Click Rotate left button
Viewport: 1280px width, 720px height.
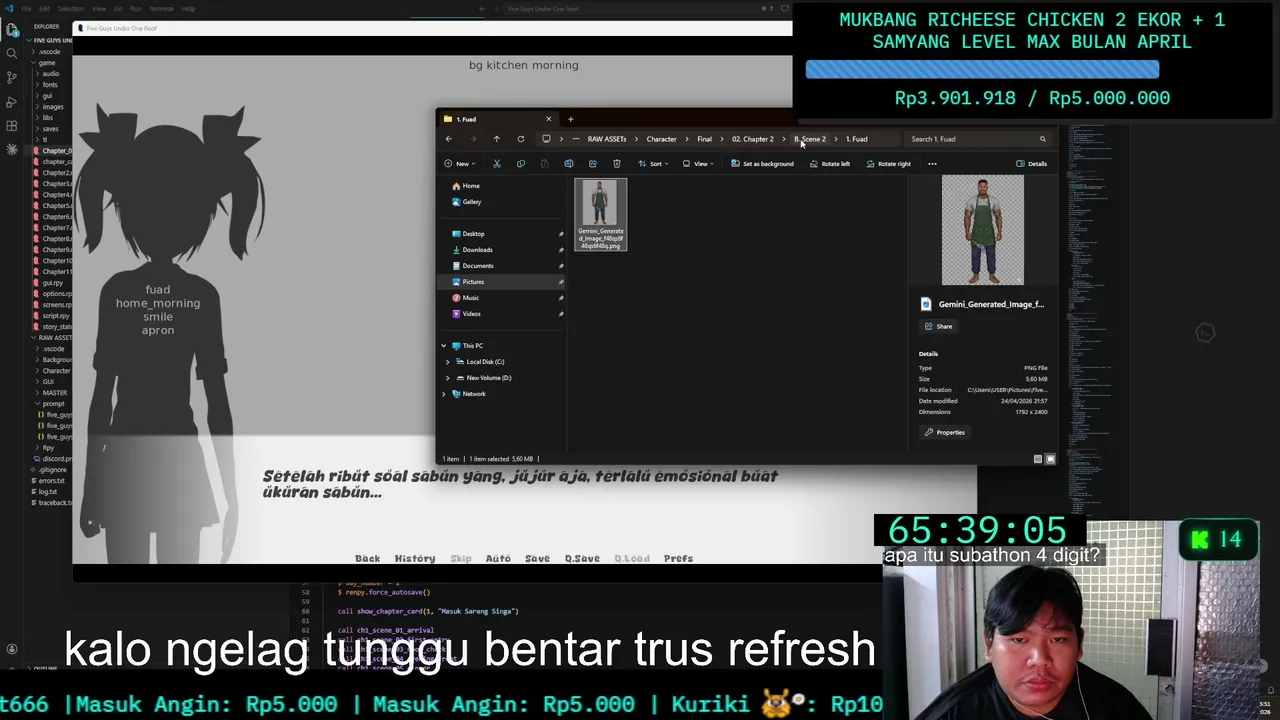[830, 164]
